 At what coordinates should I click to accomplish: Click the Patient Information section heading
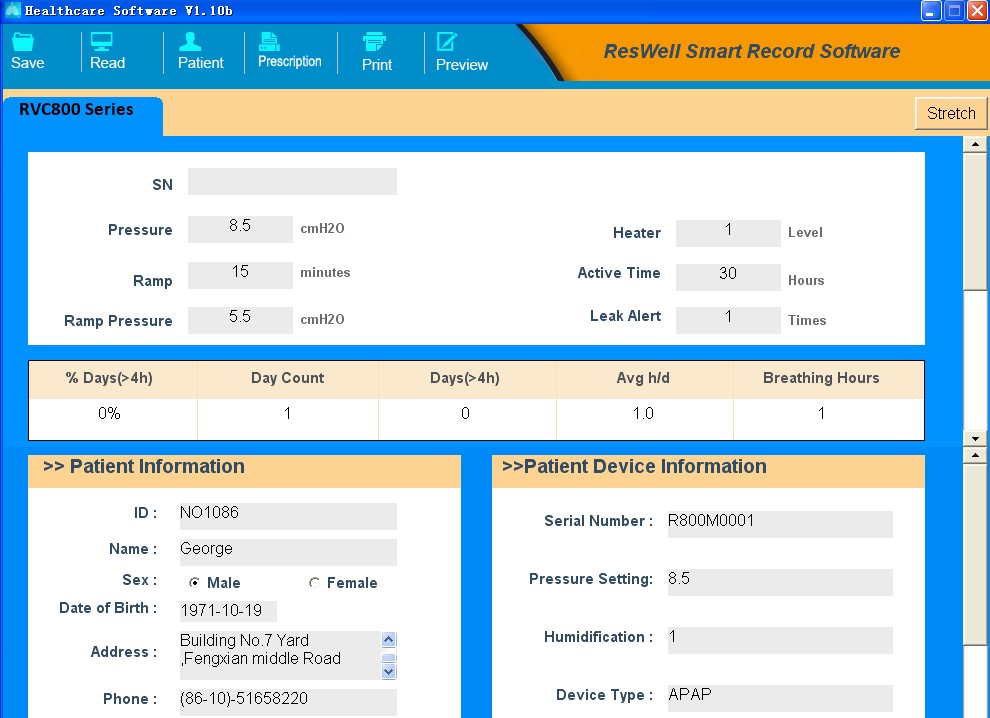click(x=144, y=467)
